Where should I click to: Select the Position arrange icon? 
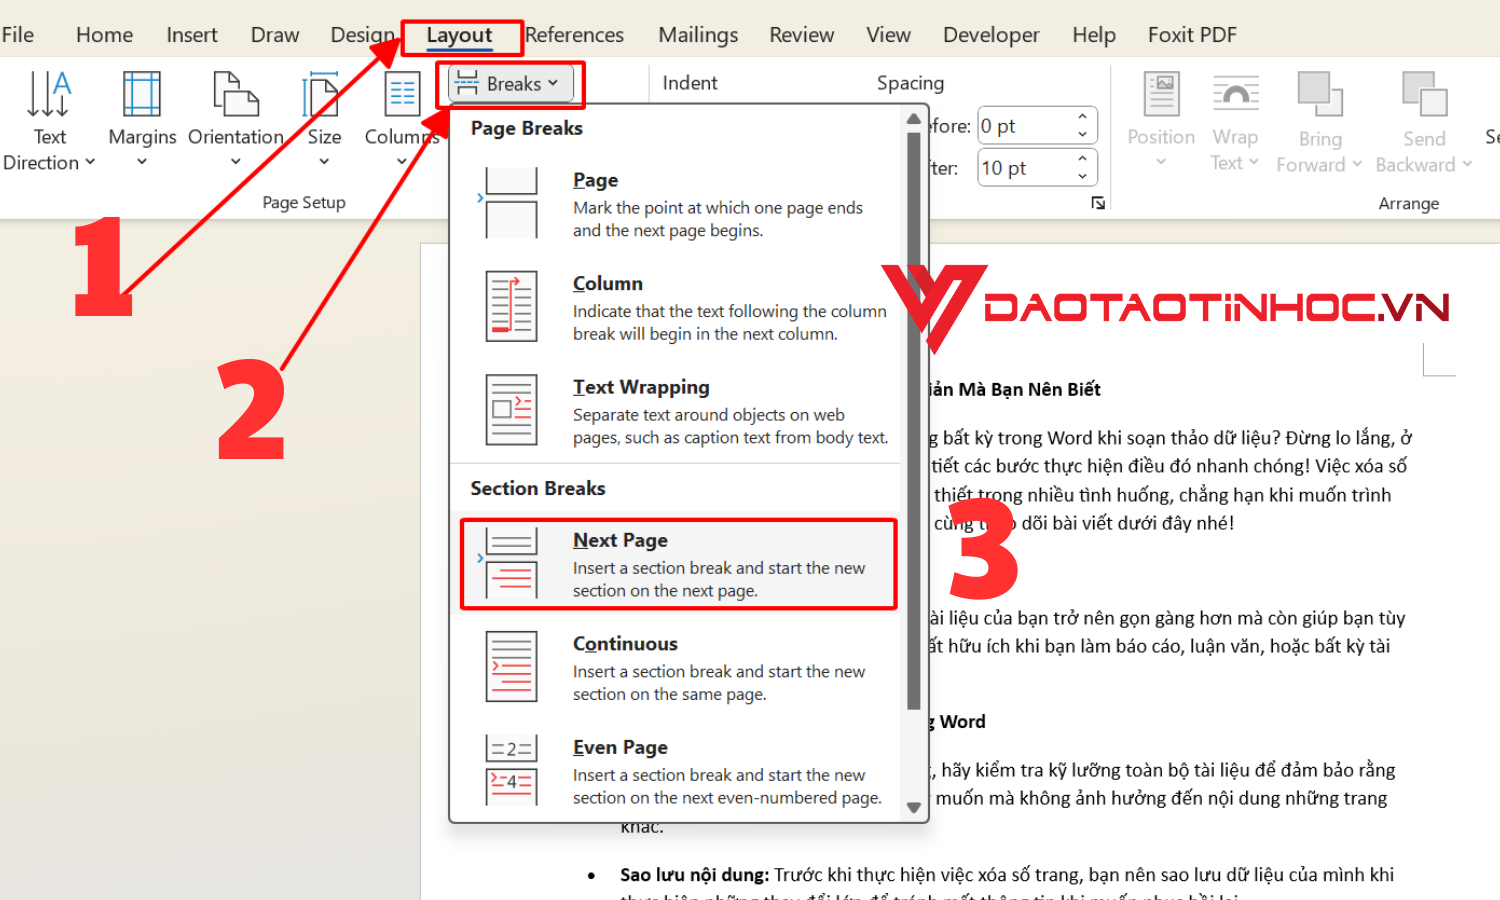(x=1161, y=96)
